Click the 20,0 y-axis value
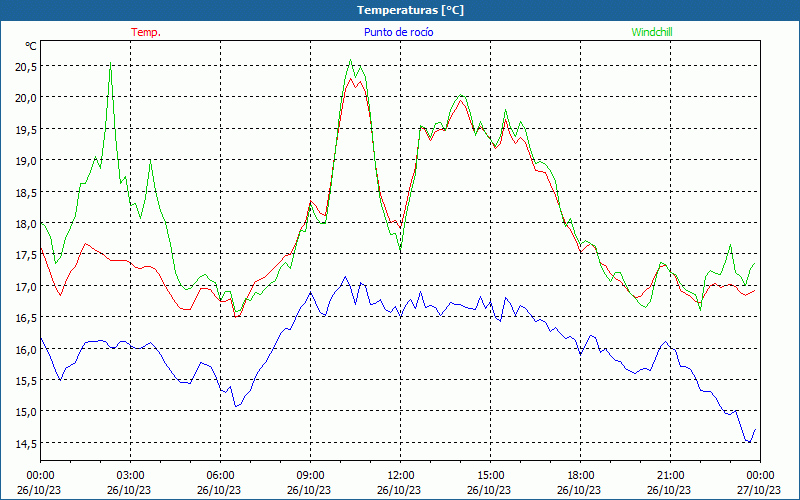 click(26, 97)
